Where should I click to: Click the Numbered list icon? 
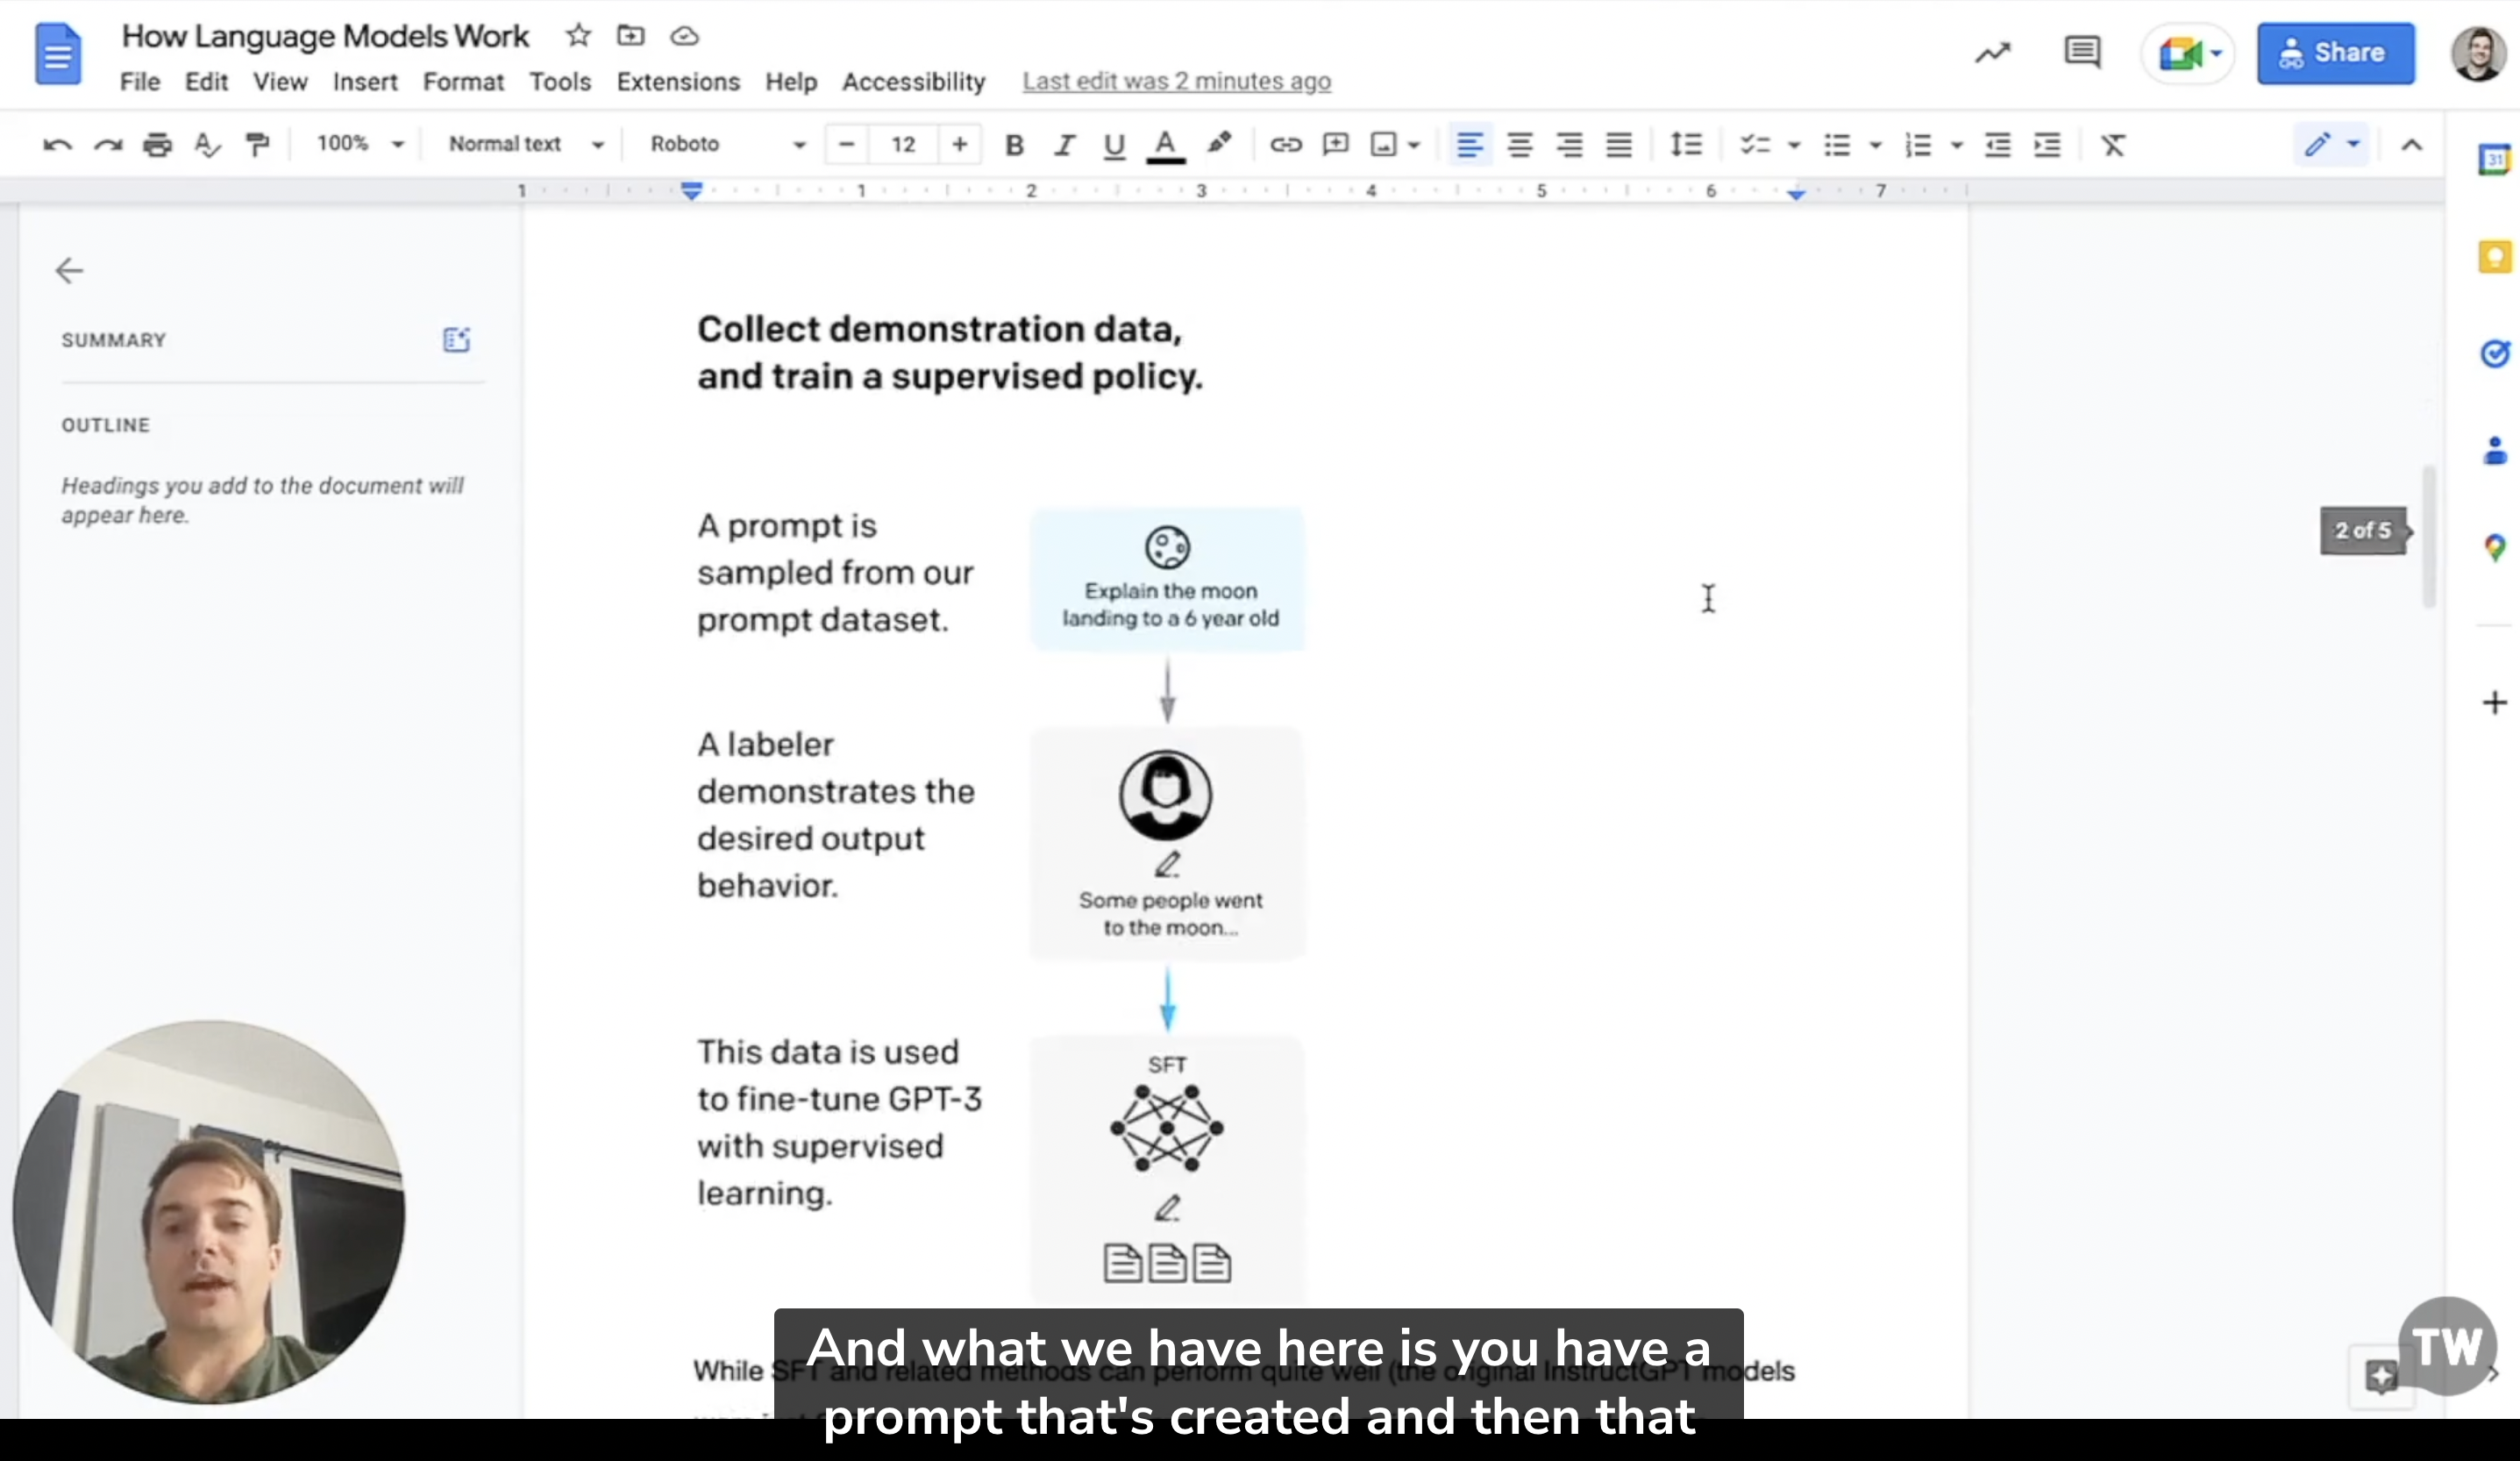coord(1918,145)
